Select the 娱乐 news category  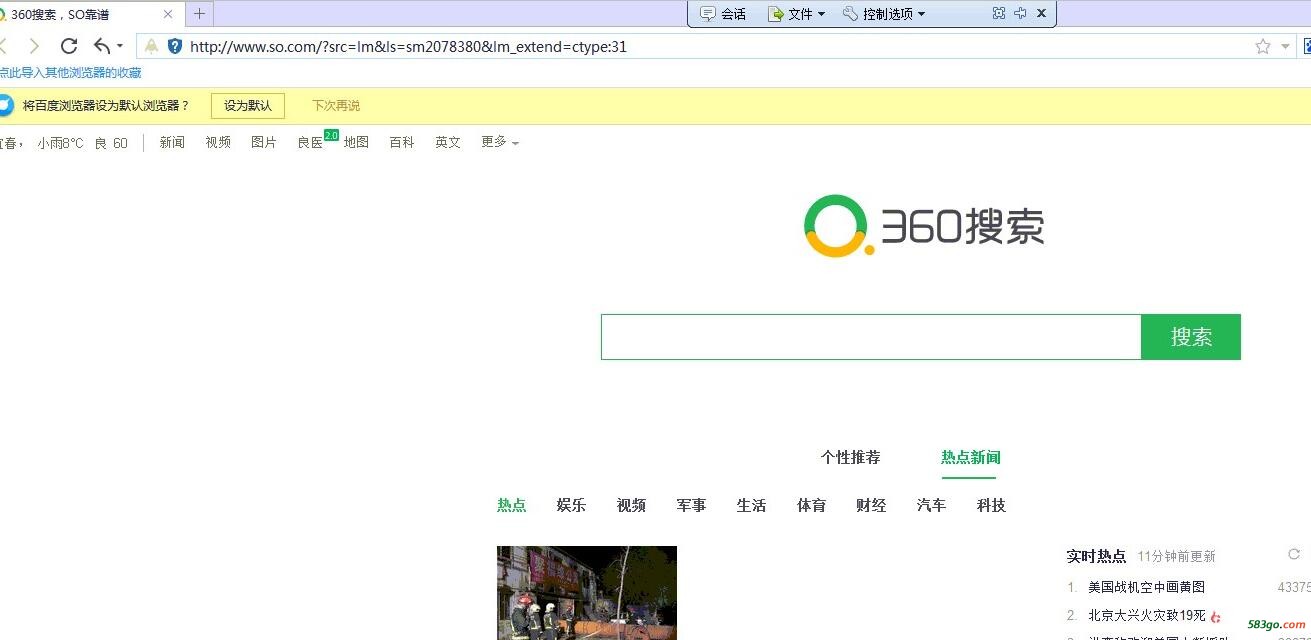[572, 506]
